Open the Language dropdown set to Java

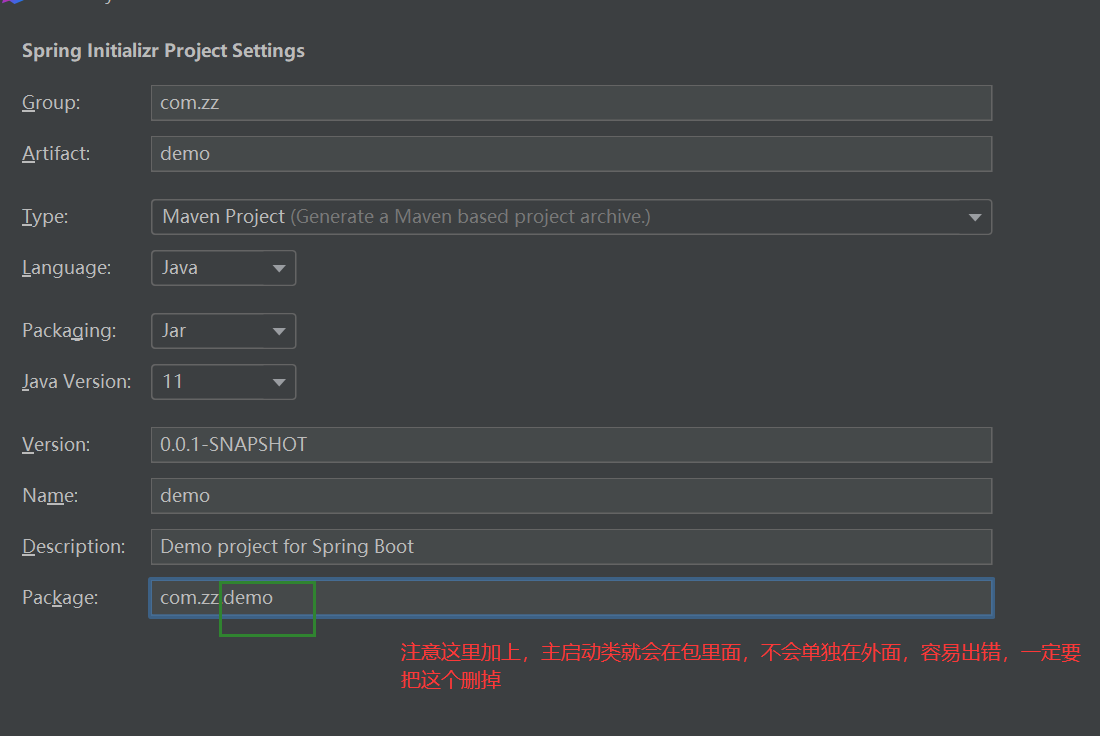coord(223,268)
